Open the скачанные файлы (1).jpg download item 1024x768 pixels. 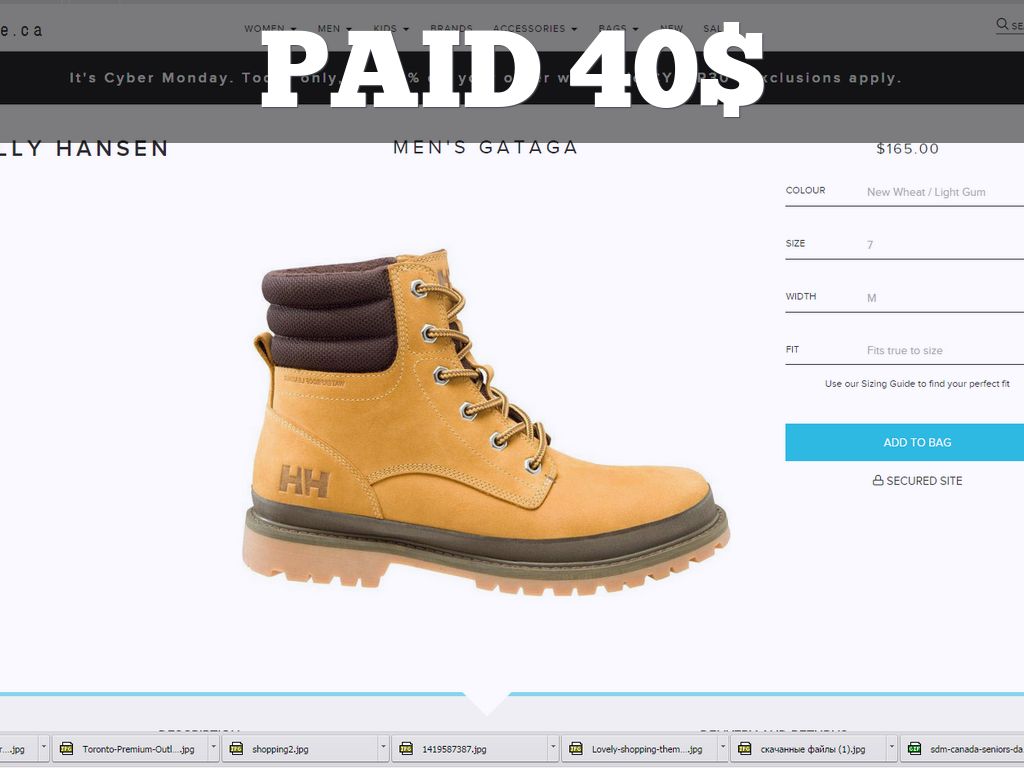point(812,749)
